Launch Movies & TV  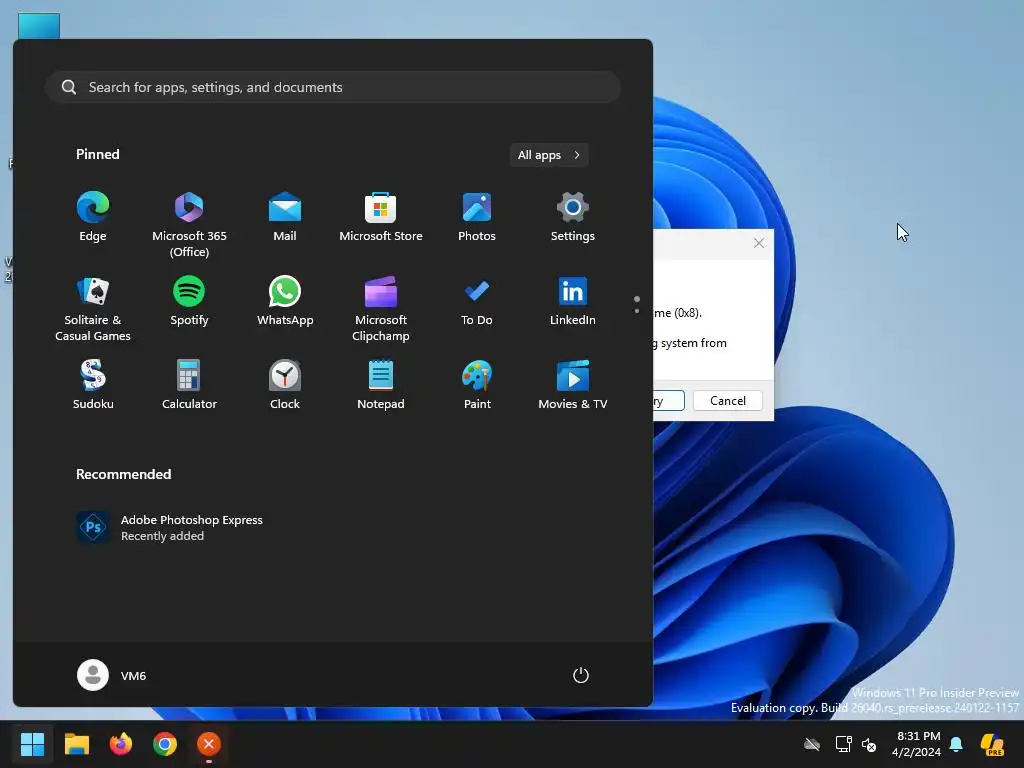click(x=573, y=385)
